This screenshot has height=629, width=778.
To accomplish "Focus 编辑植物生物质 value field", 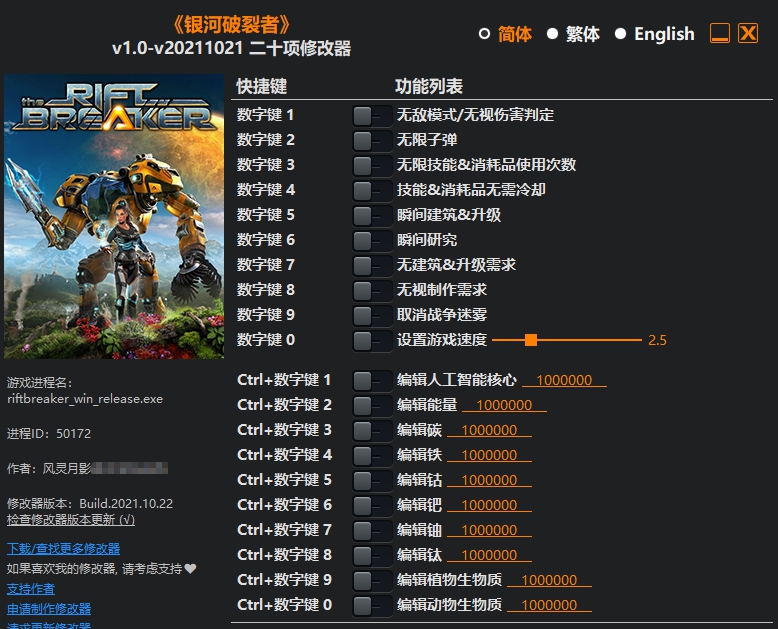I will [x=549, y=580].
